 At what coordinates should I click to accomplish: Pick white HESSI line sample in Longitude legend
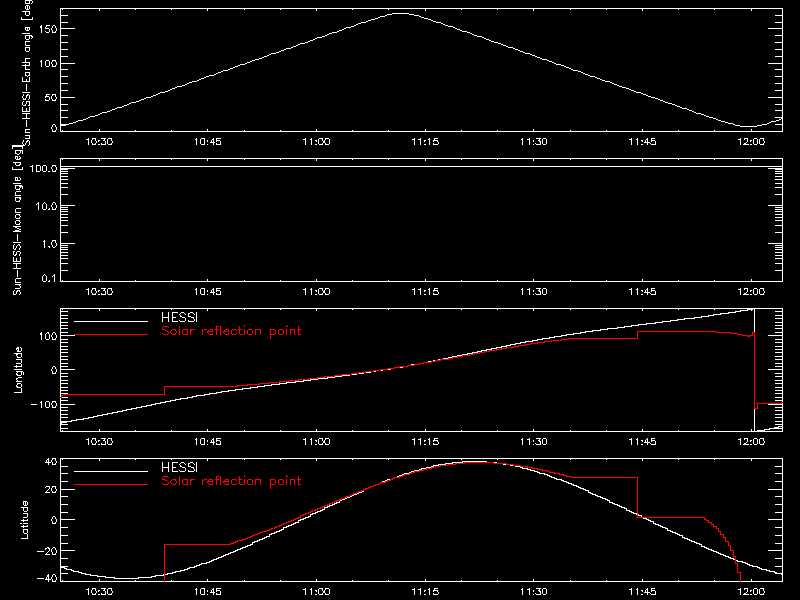111,321
